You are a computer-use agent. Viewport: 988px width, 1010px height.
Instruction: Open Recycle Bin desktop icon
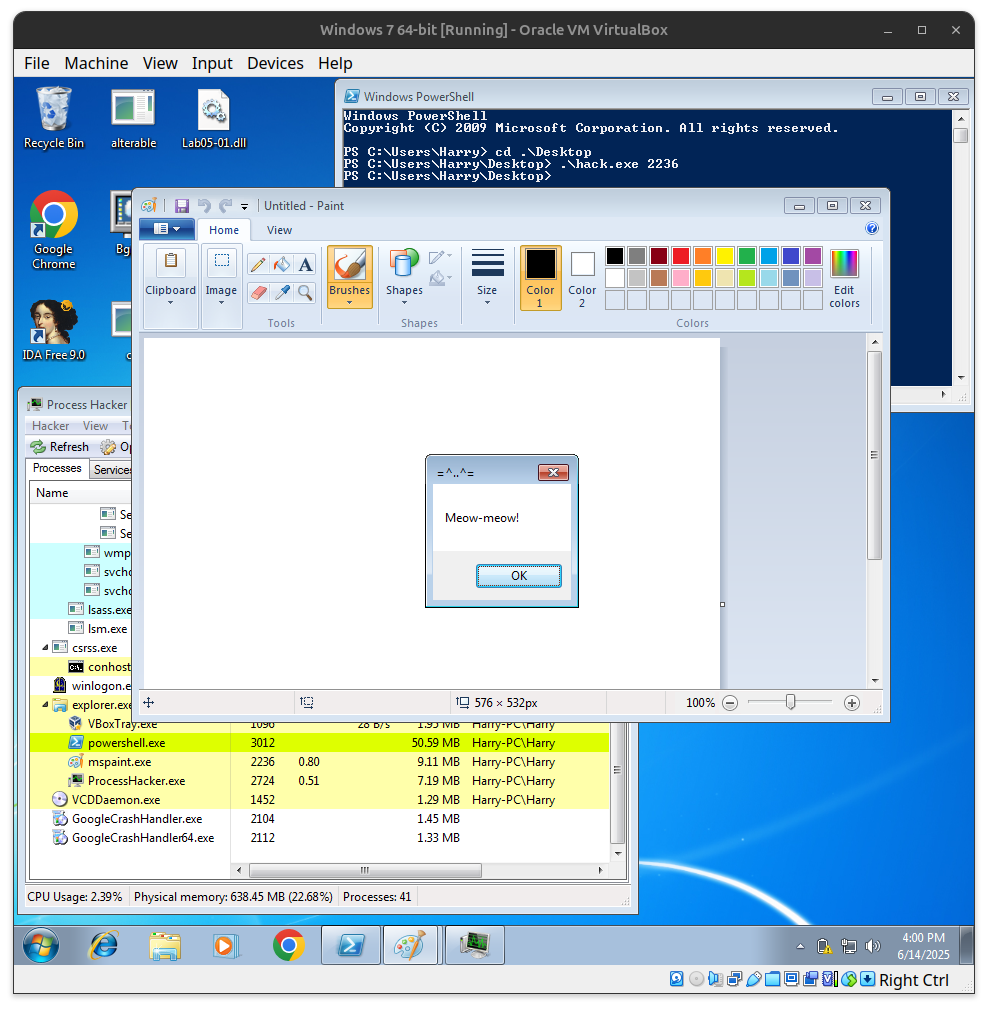tap(53, 118)
